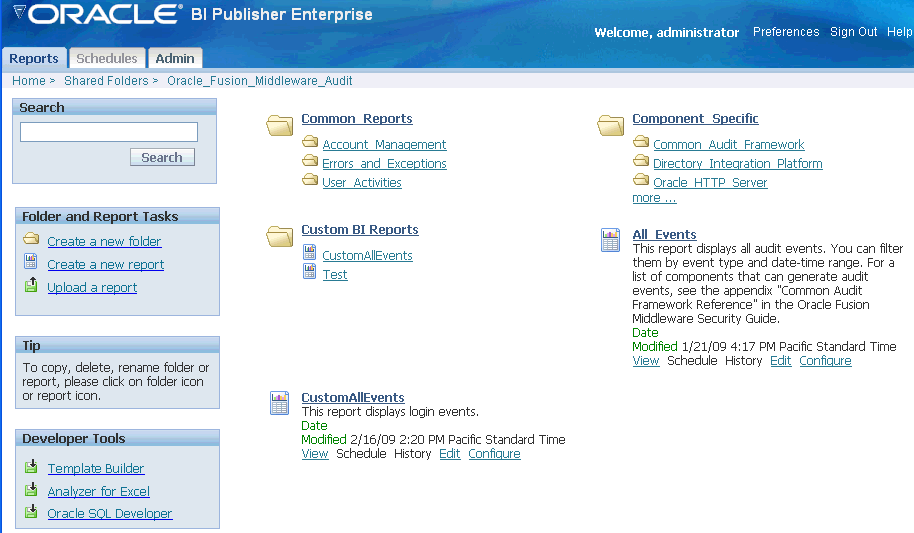Open the Template Builder link
Image resolution: width=914 pixels, height=533 pixels.
[96, 468]
